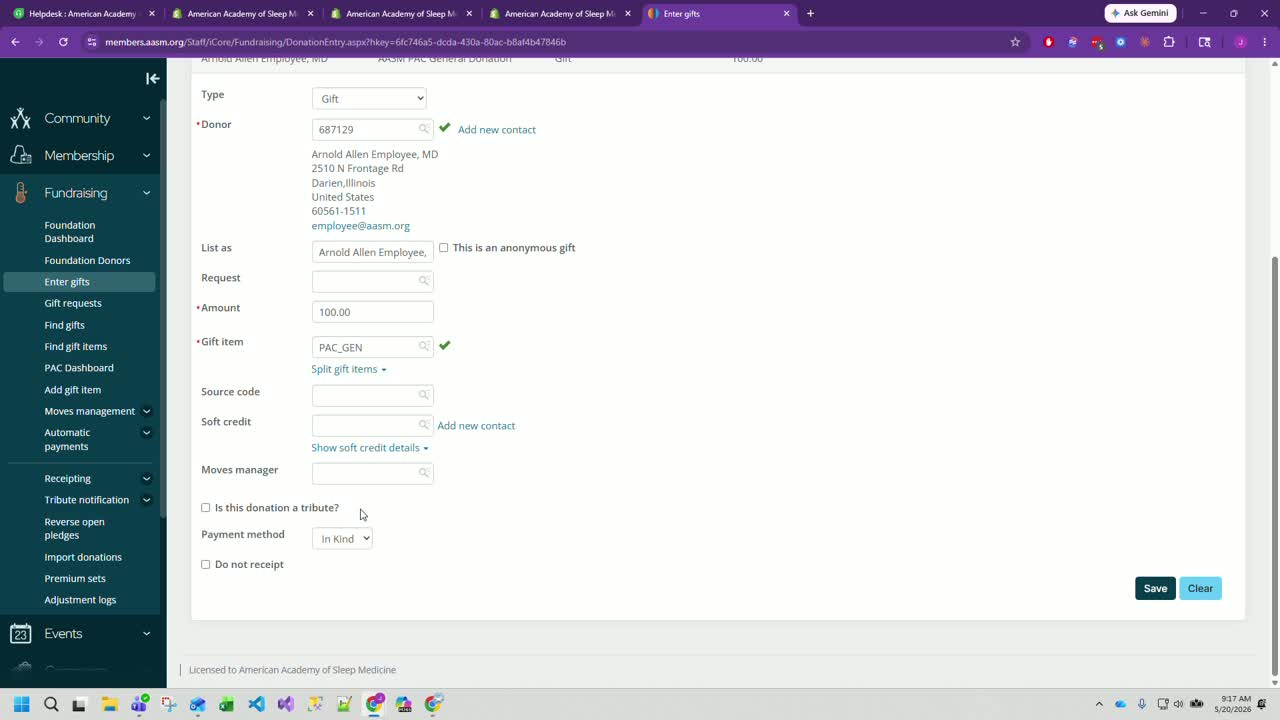Click the List as text field

click(x=372, y=252)
